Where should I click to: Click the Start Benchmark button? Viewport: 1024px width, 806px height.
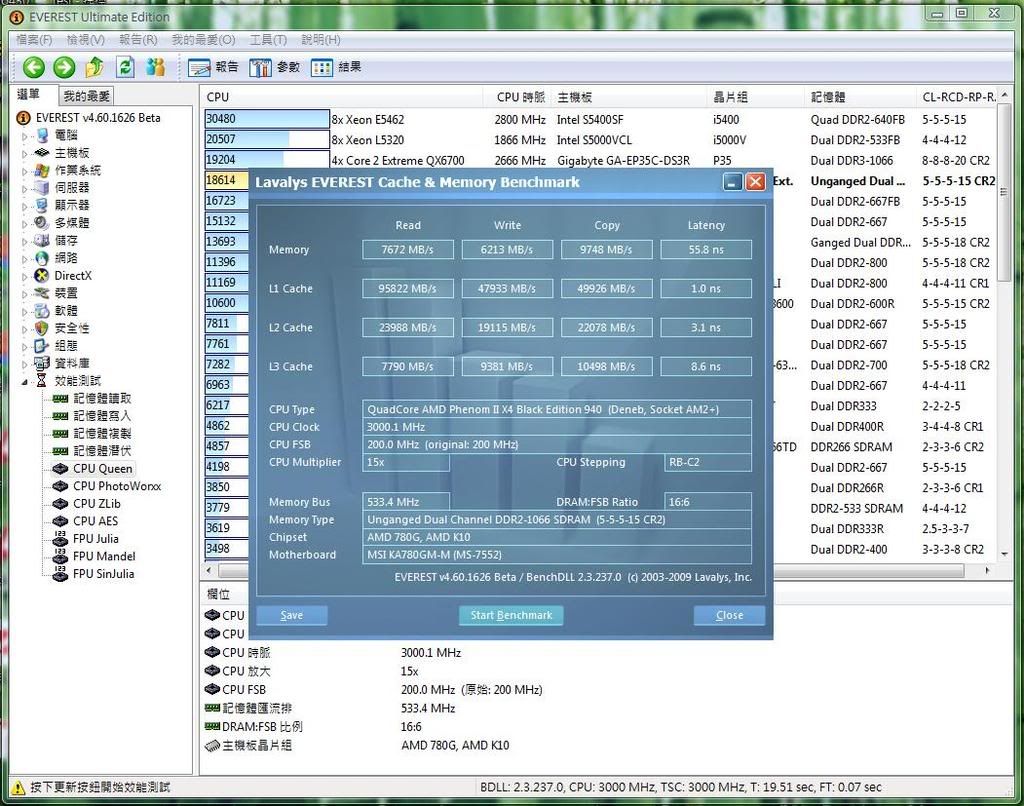(x=511, y=615)
